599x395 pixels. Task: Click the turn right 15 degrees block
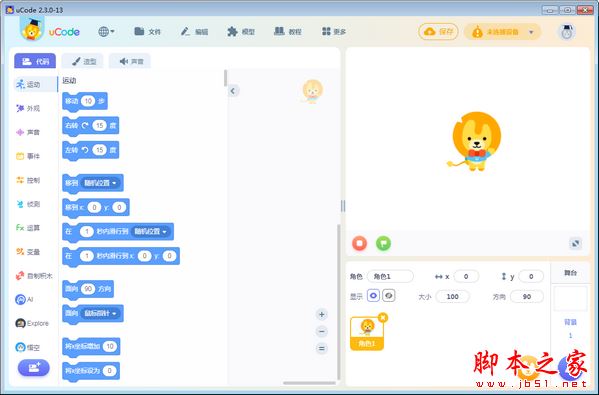tap(91, 126)
